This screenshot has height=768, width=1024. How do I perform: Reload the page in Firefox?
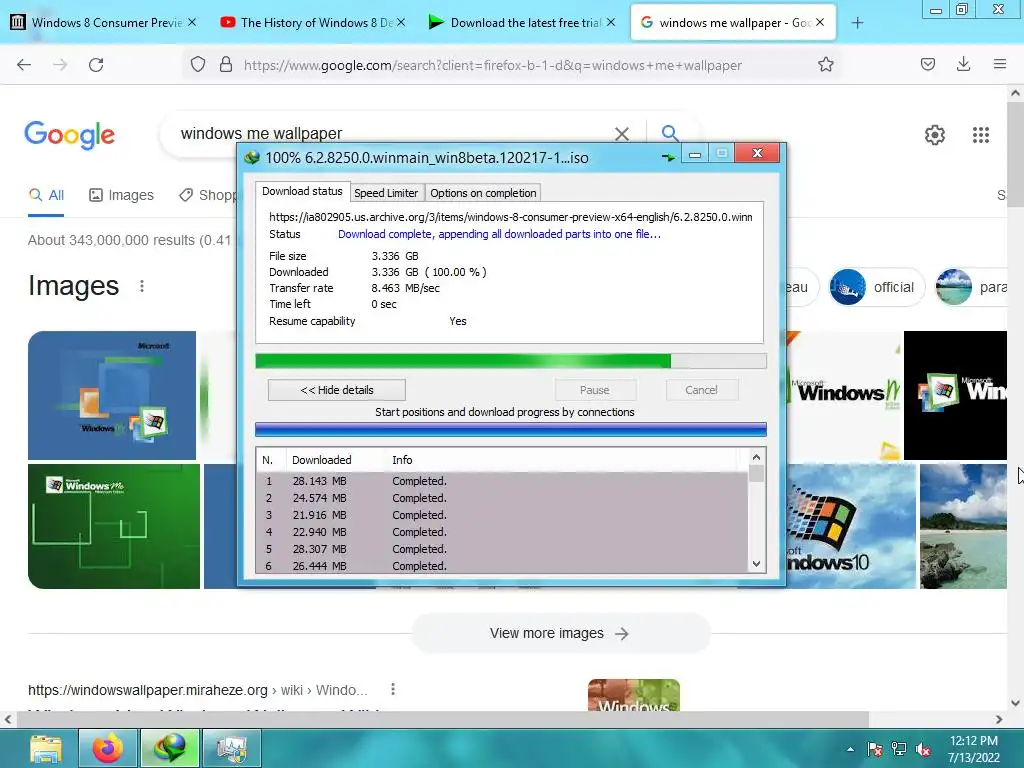pyautogui.click(x=96, y=65)
